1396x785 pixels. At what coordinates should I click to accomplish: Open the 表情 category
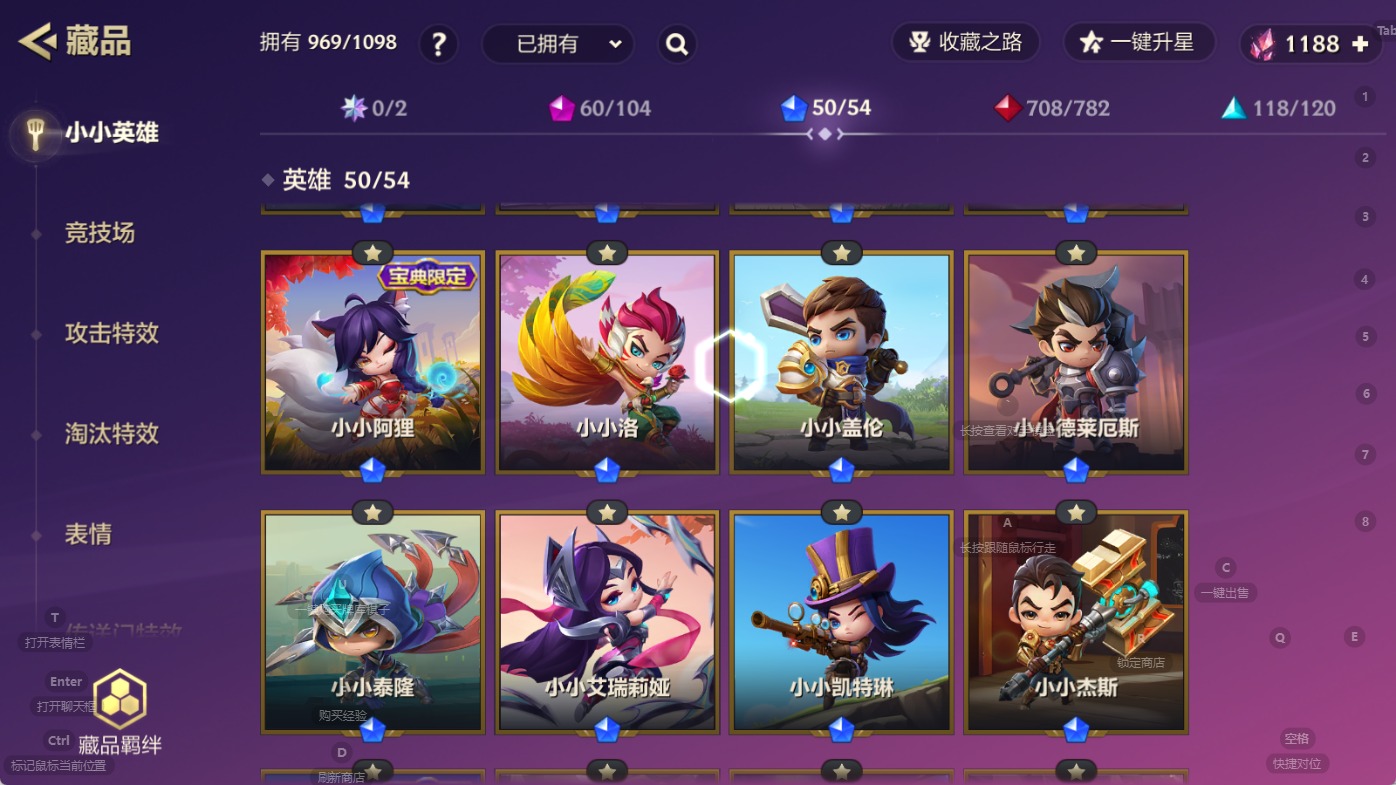pyautogui.click(x=88, y=534)
